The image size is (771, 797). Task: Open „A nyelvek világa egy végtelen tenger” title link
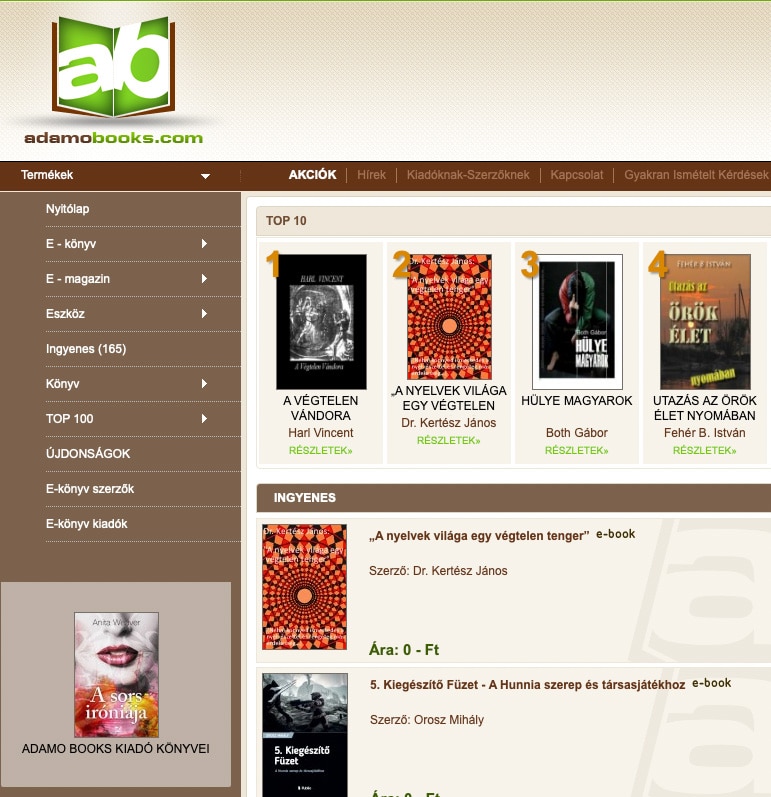click(479, 536)
